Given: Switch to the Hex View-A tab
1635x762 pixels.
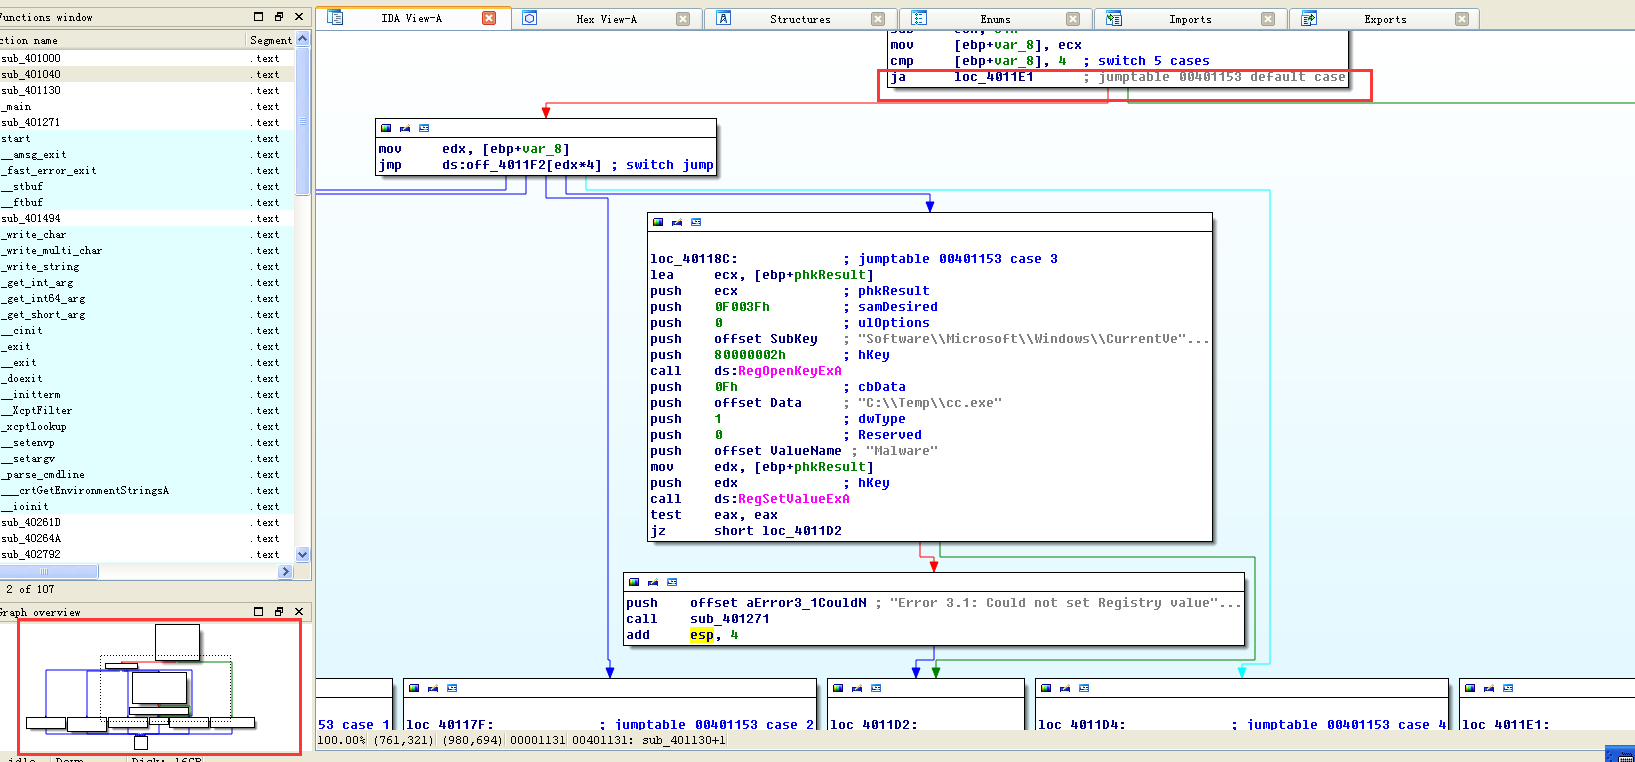Looking at the screenshot, I should tap(607, 19).
